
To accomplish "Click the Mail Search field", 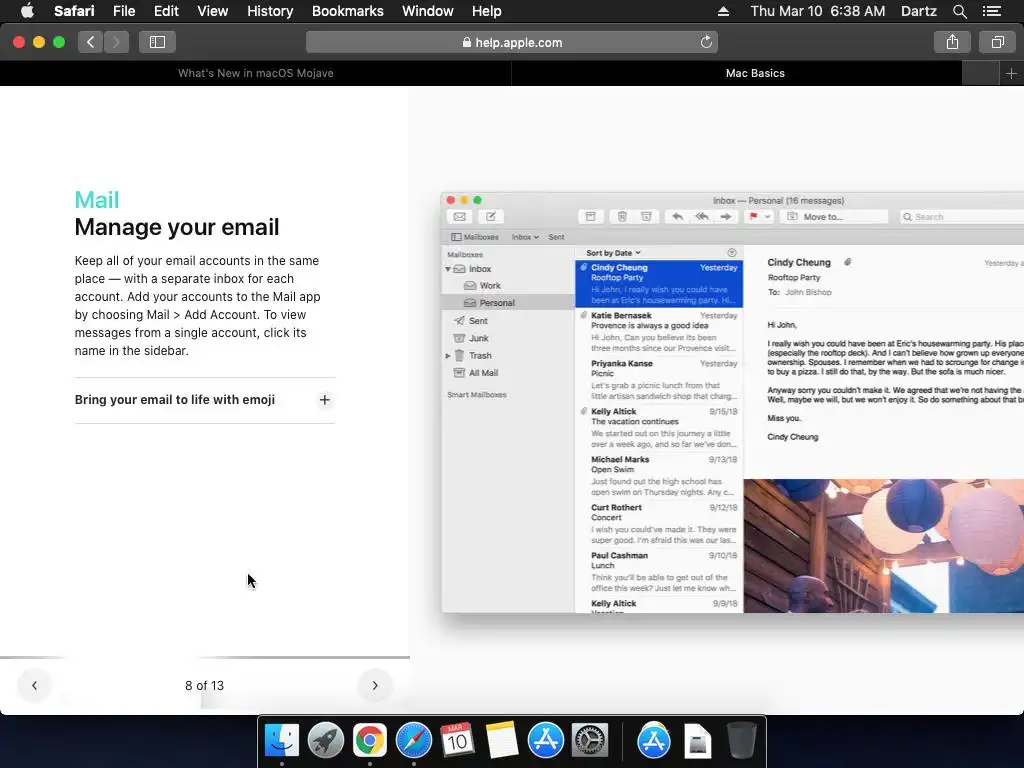I will [962, 217].
